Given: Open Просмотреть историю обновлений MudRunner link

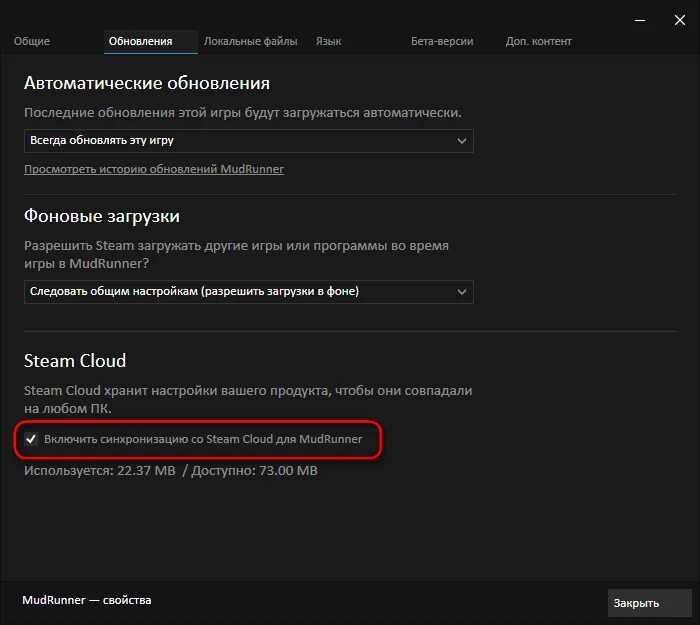Looking at the screenshot, I should click(154, 169).
